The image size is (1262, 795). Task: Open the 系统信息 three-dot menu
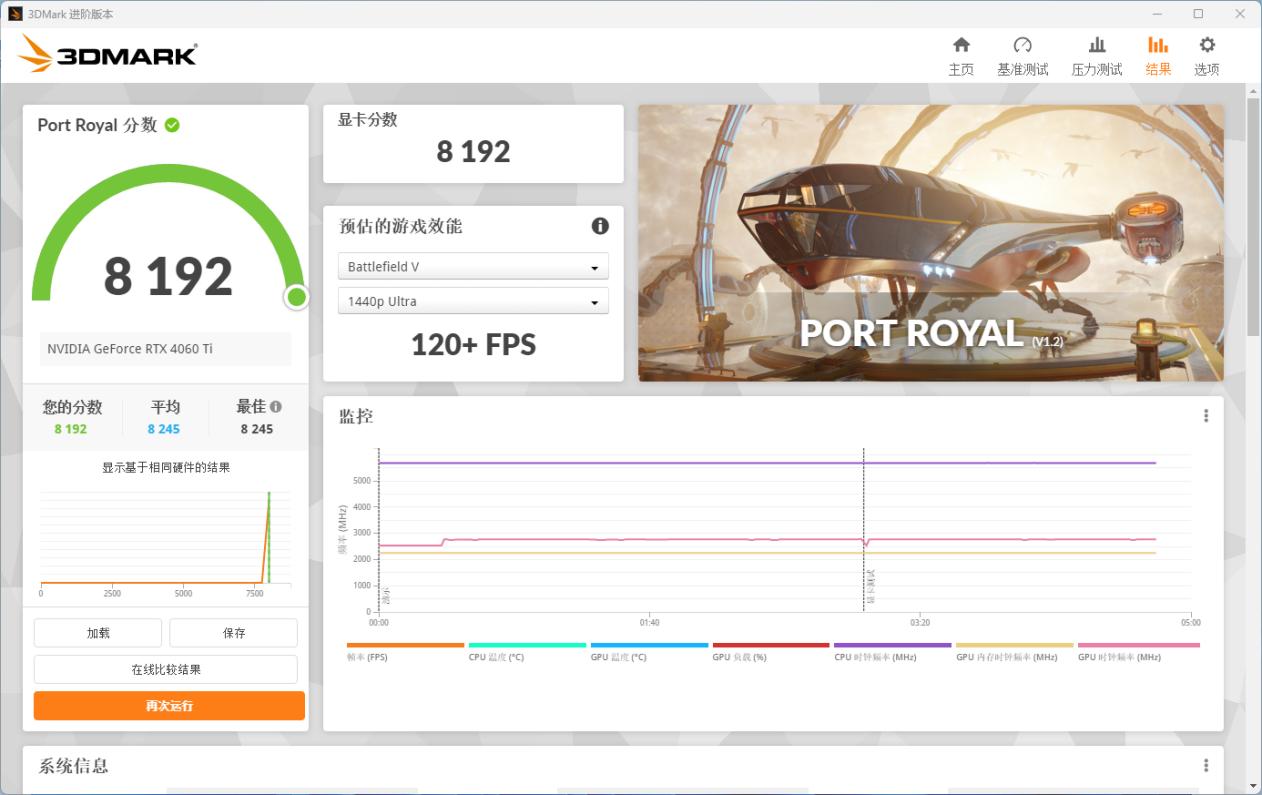click(x=1205, y=765)
